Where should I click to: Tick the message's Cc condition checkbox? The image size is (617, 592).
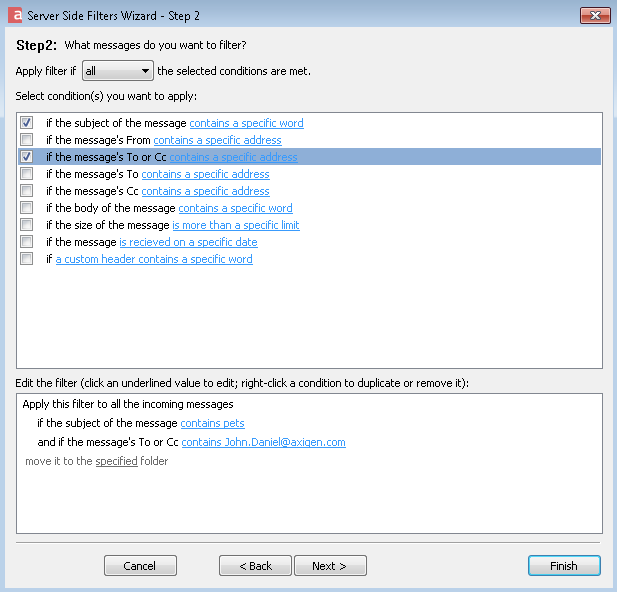tap(26, 191)
